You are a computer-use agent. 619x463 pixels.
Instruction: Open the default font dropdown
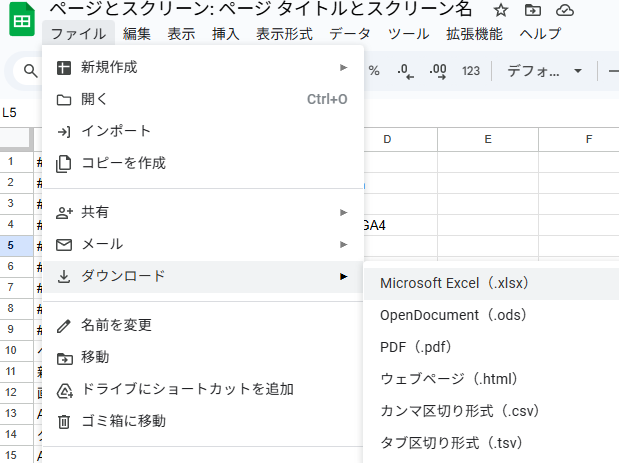[544, 71]
